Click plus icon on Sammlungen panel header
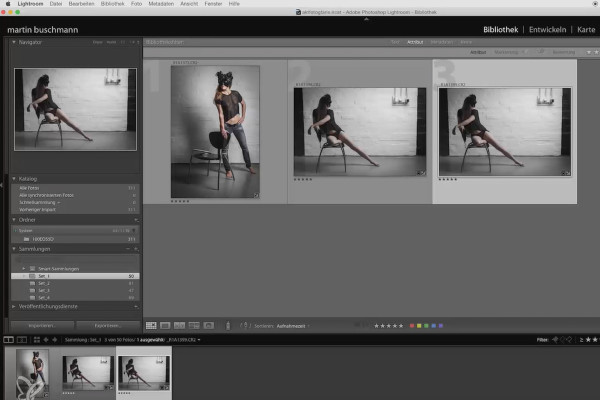Image resolution: width=600 pixels, height=400 pixels. (136, 249)
